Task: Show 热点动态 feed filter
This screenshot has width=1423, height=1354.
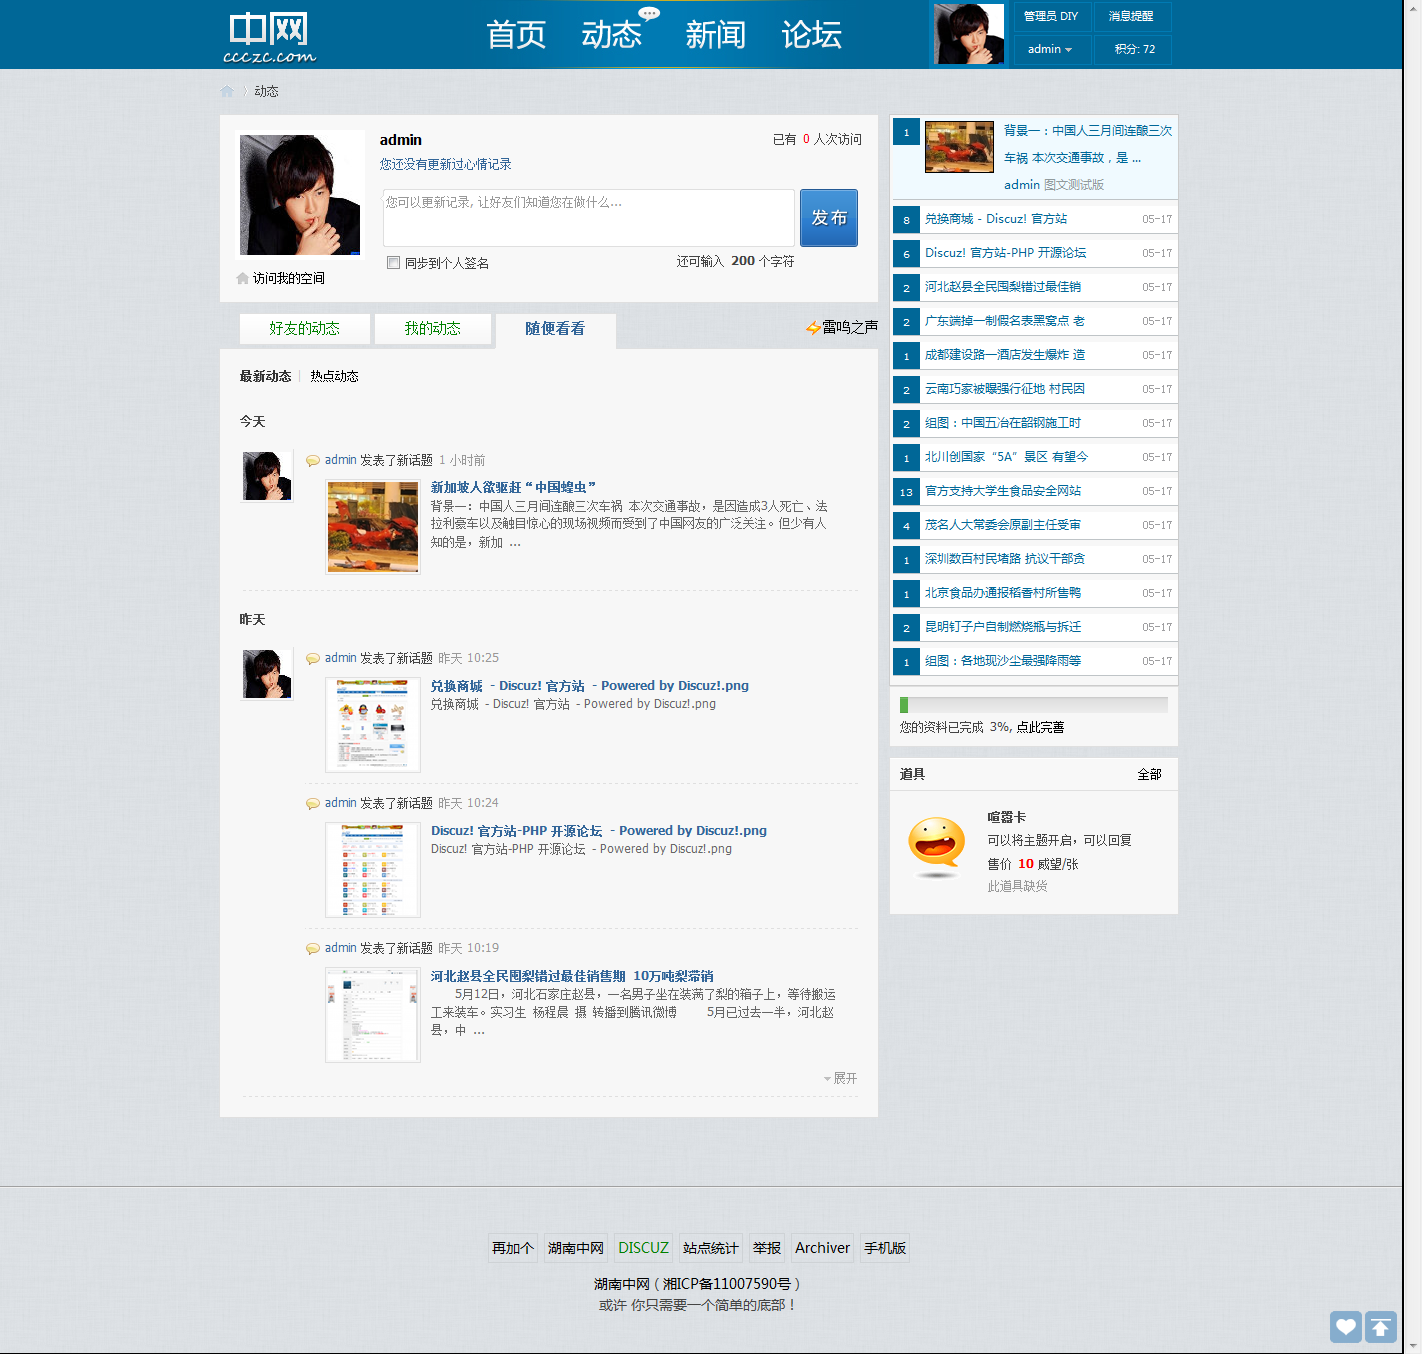Action: tap(334, 376)
